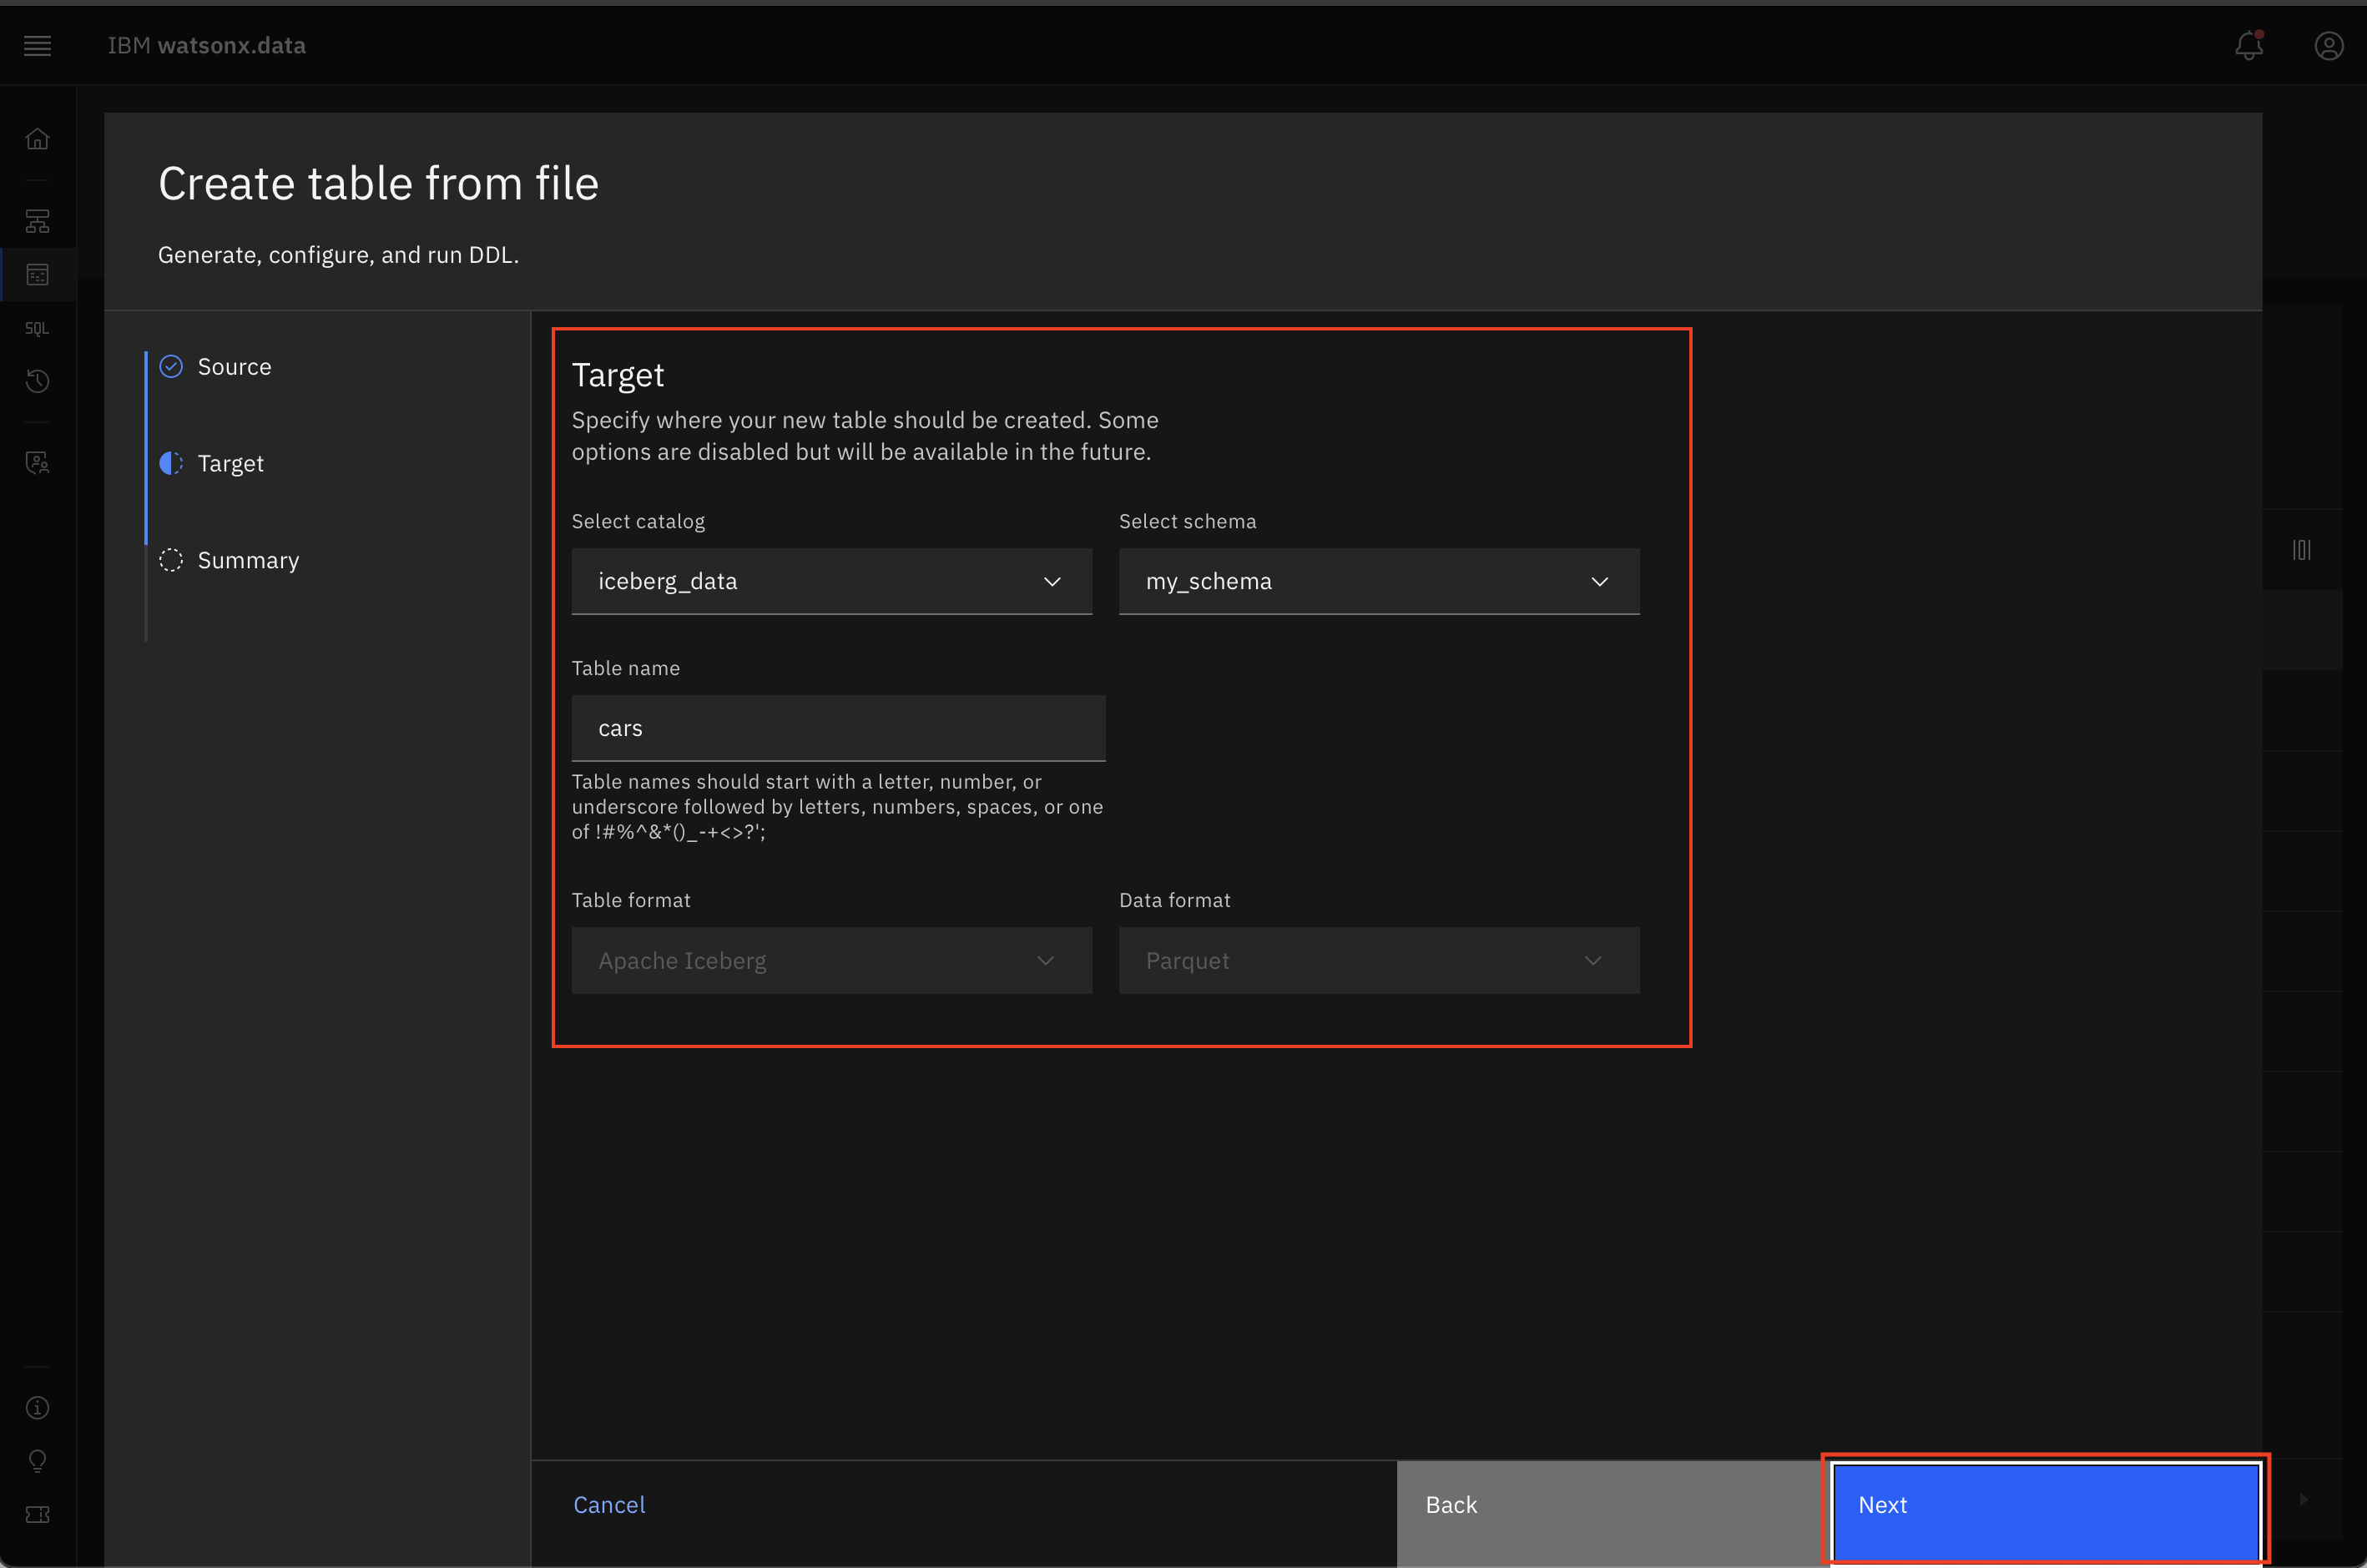Open the SQL query workspace icon
Image resolution: width=2367 pixels, height=1568 pixels.
pyautogui.click(x=37, y=328)
